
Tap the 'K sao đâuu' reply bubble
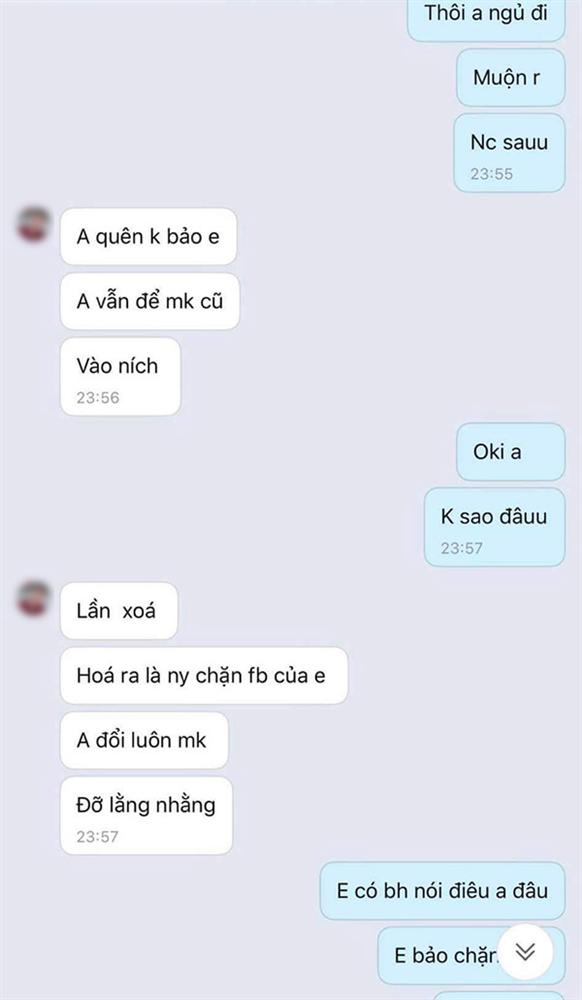pyautogui.click(x=495, y=527)
